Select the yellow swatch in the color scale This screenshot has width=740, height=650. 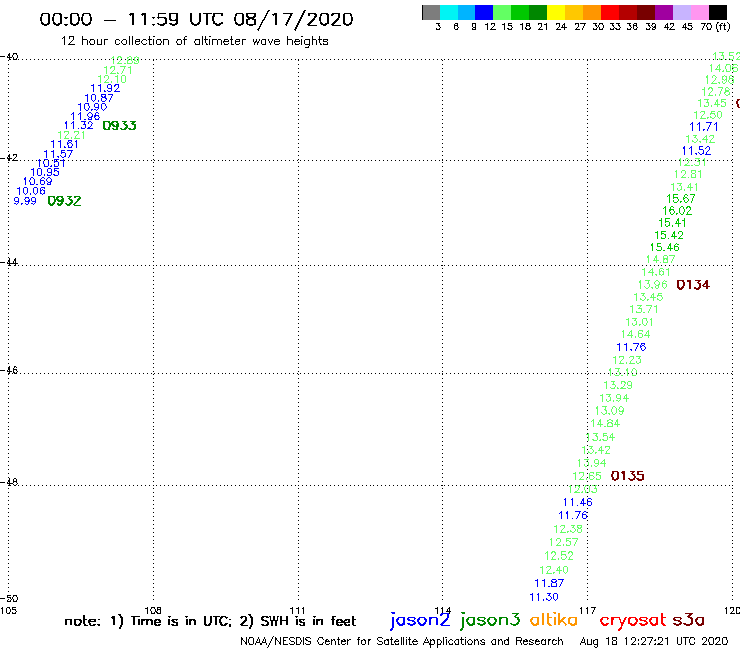click(x=556, y=13)
